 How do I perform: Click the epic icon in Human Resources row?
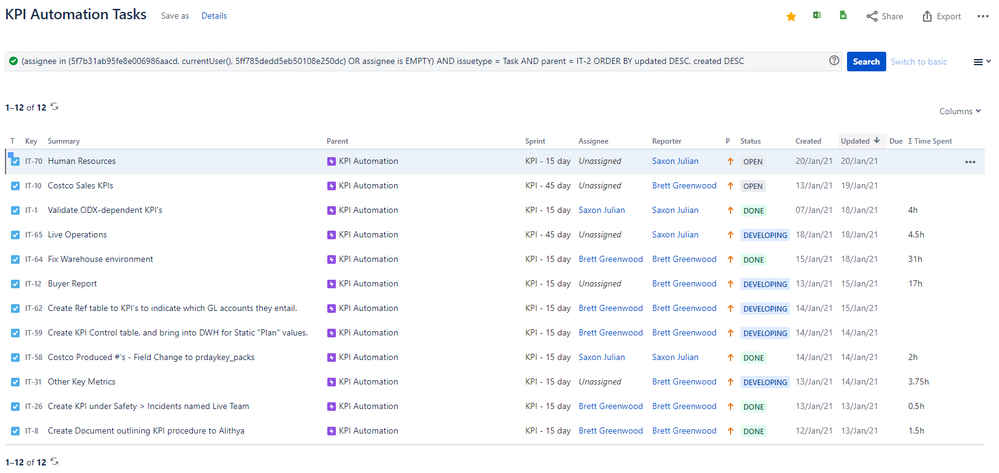pos(331,161)
